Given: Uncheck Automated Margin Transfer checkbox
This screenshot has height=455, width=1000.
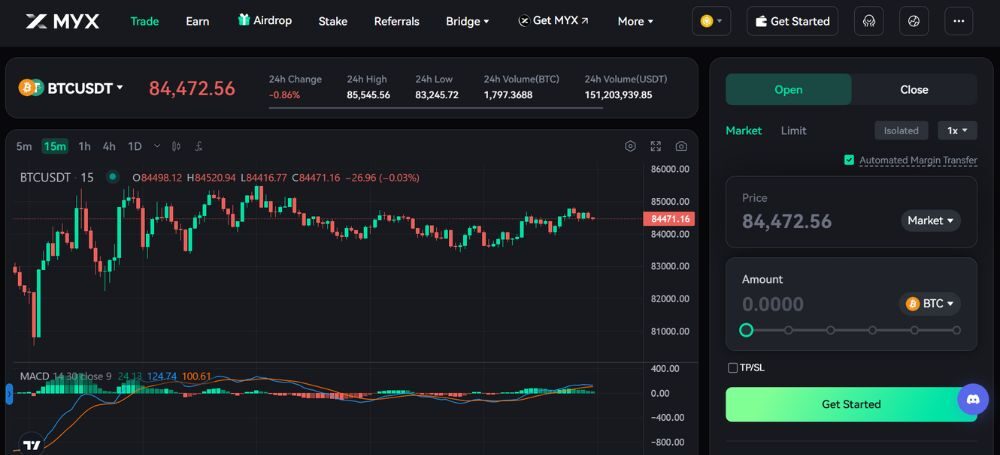Looking at the screenshot, I should click(848, 160).
